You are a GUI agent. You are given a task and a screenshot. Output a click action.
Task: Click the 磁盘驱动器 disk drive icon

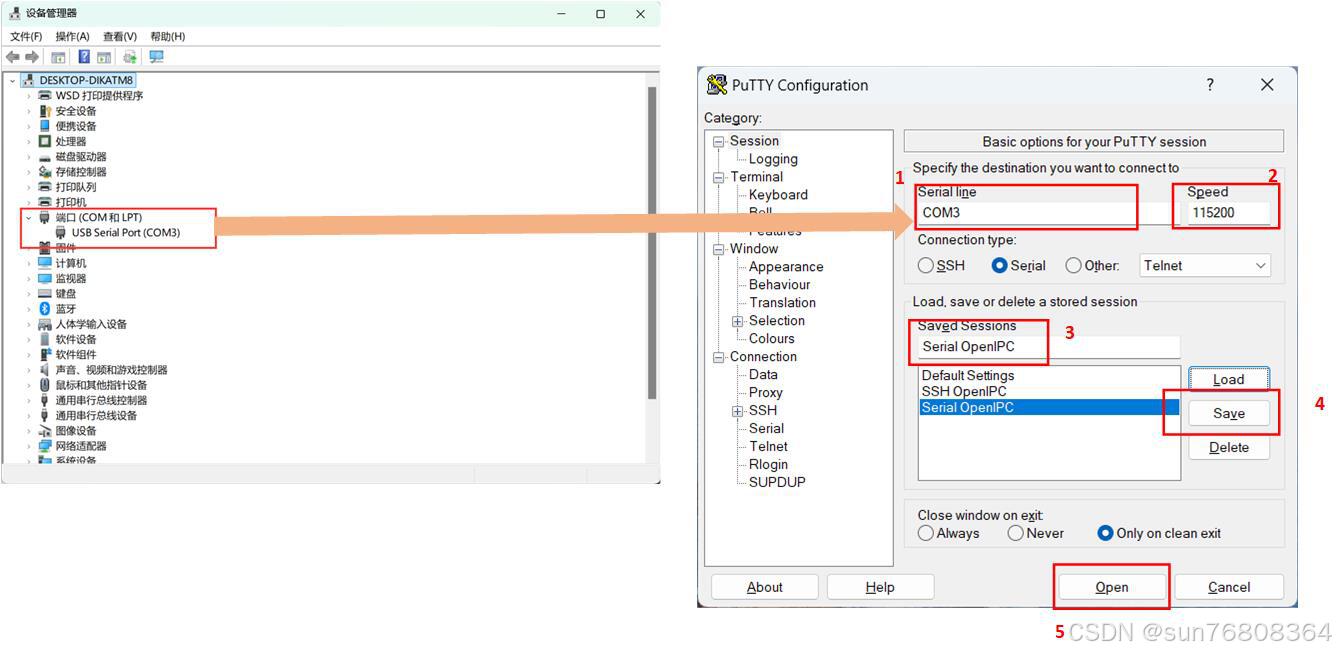(x=45, y=157)
